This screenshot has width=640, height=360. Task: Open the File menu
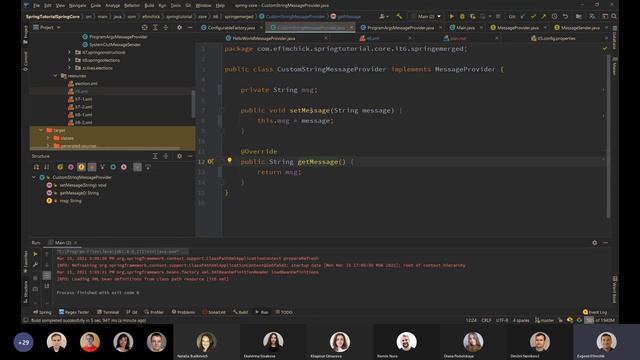coord(36,5)
